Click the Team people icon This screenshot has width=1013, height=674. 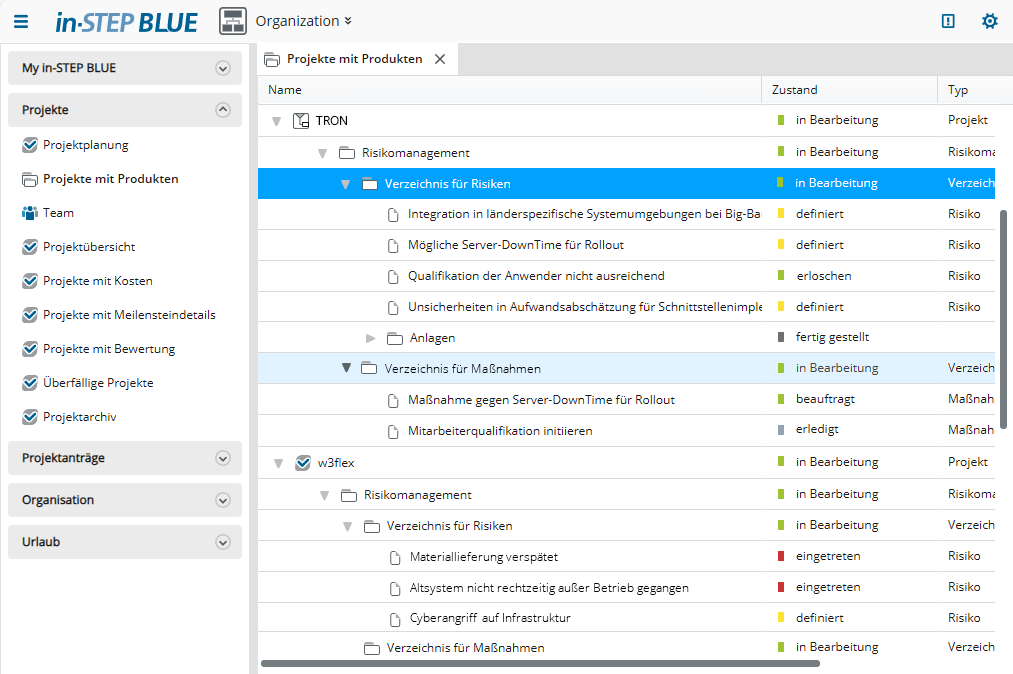point(29,213)
